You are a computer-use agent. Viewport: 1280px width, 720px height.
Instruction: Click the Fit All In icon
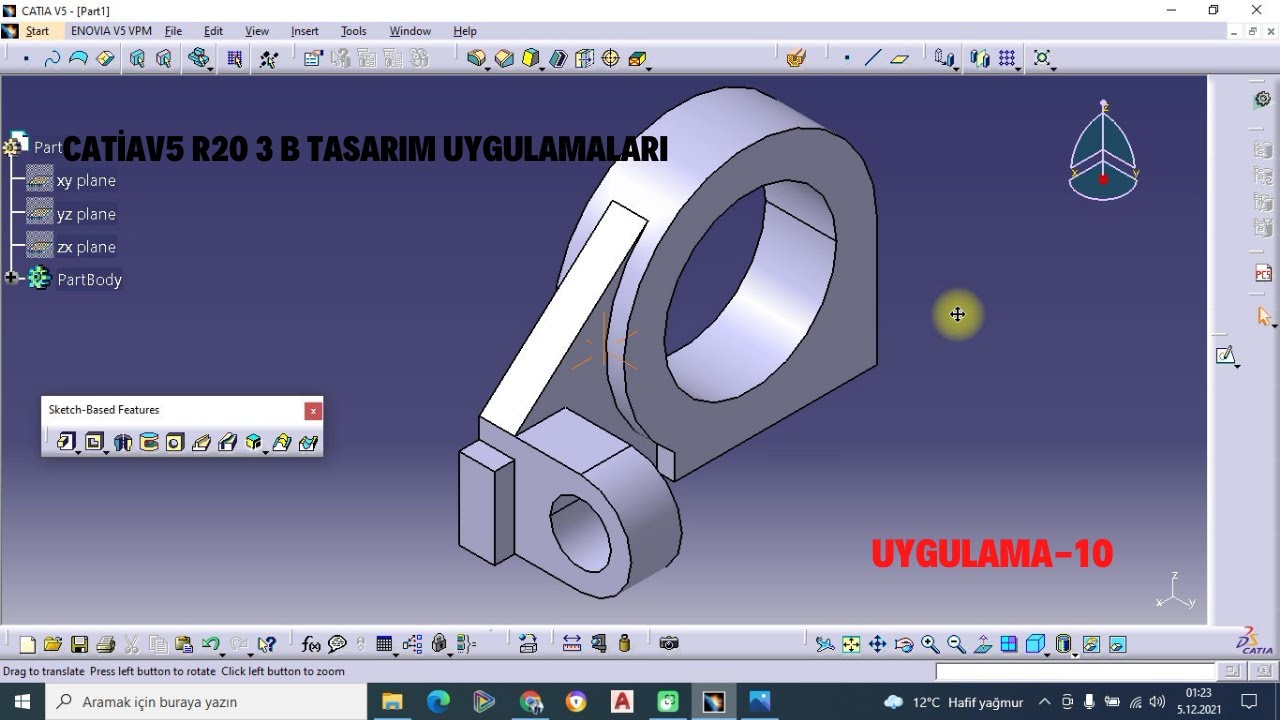pyautogui.click(x=851, y=644)
